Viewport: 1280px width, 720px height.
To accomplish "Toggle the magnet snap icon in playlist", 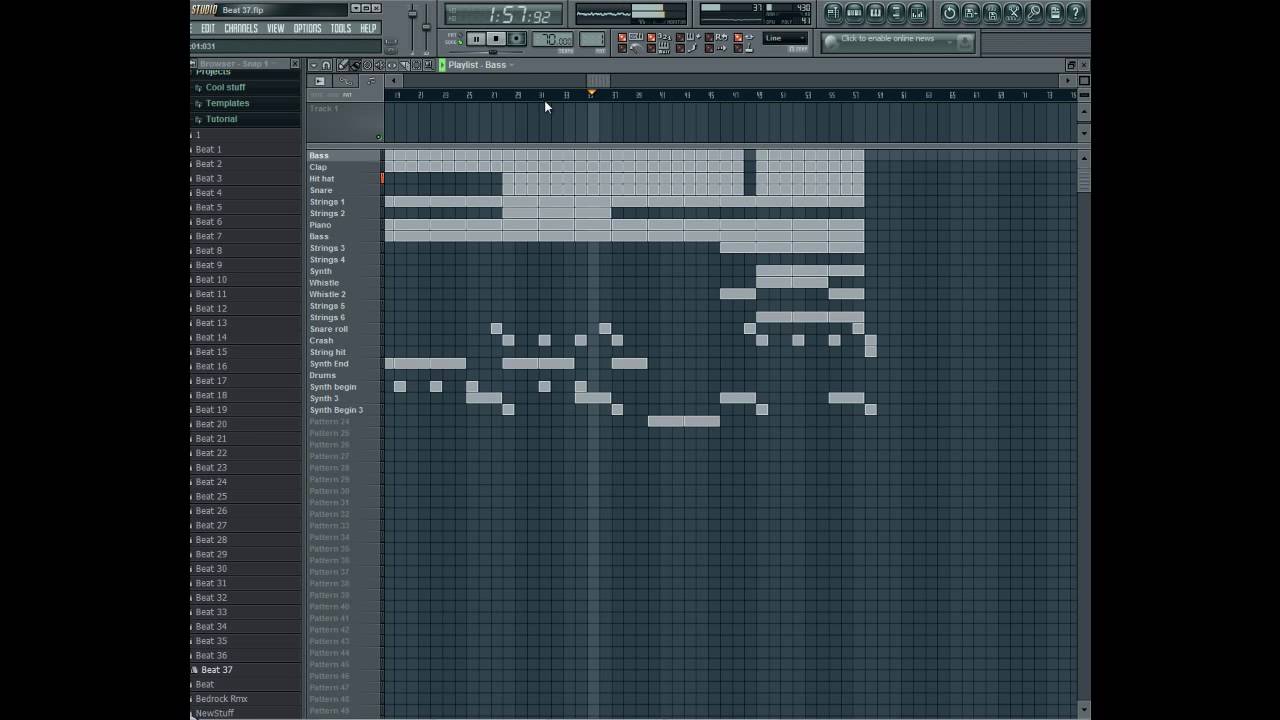I will pyautogui.click(x=327, y=65).
